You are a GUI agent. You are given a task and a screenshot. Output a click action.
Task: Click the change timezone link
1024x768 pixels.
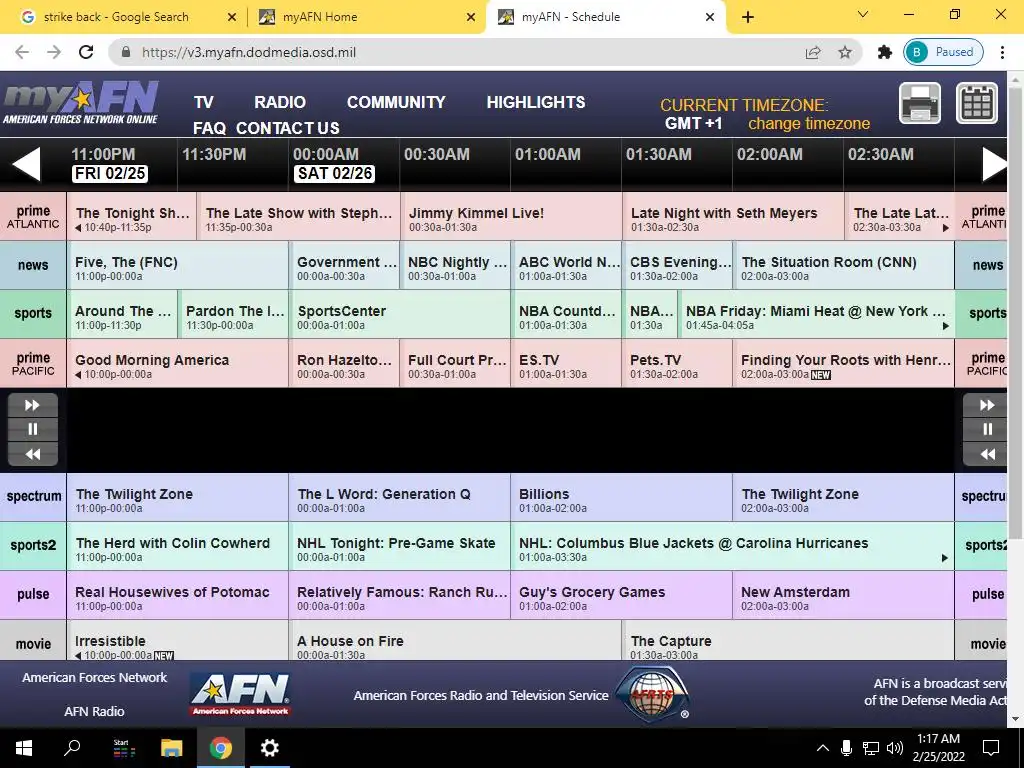coord(808,124)
